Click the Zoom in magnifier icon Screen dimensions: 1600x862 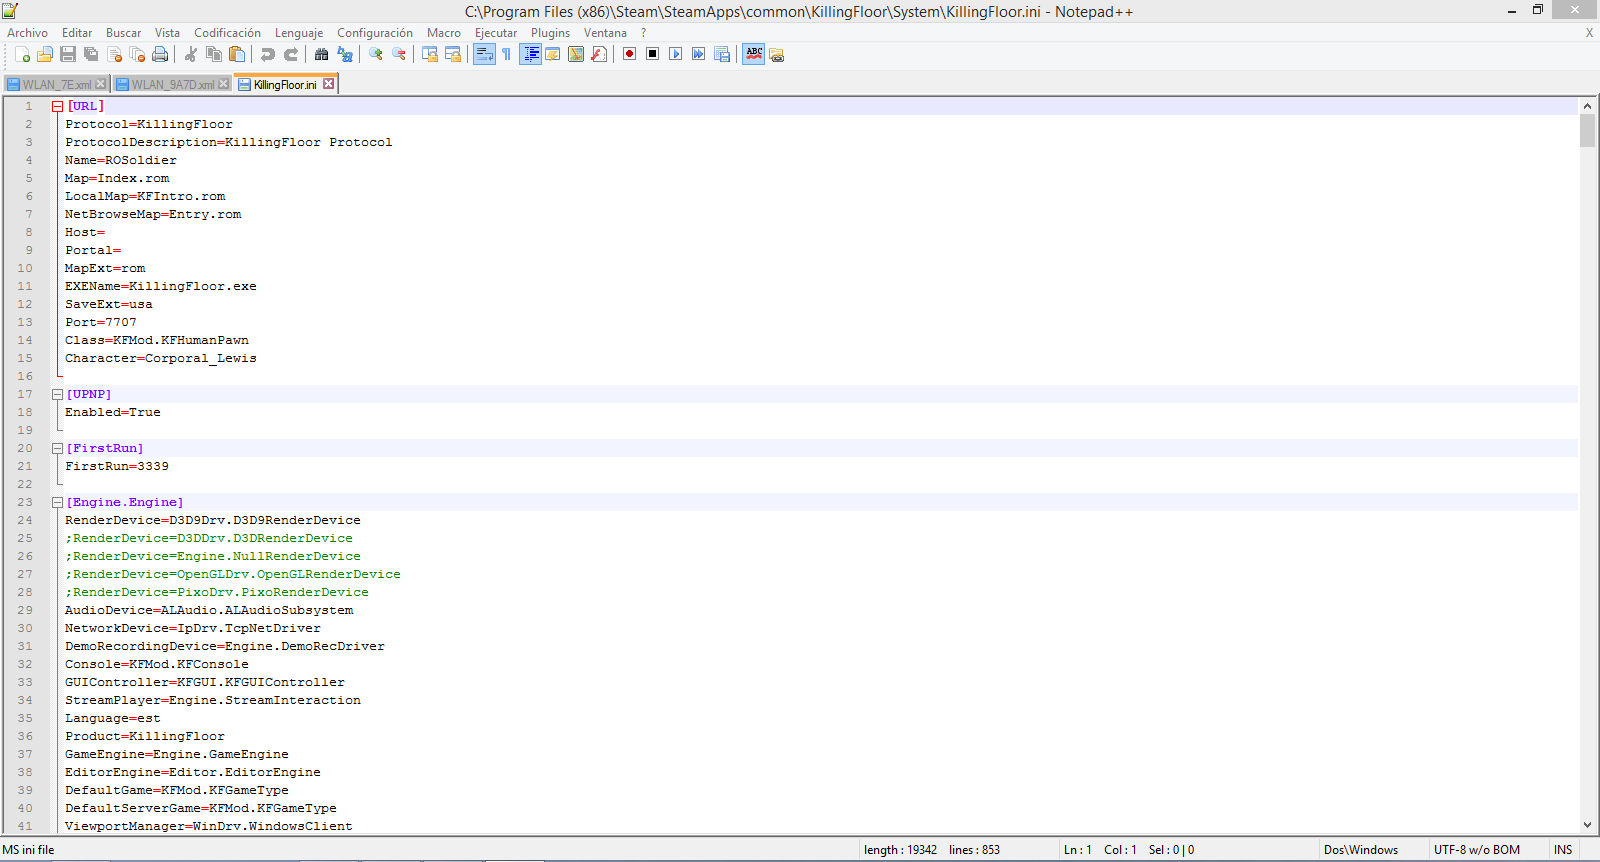(376, 54)
